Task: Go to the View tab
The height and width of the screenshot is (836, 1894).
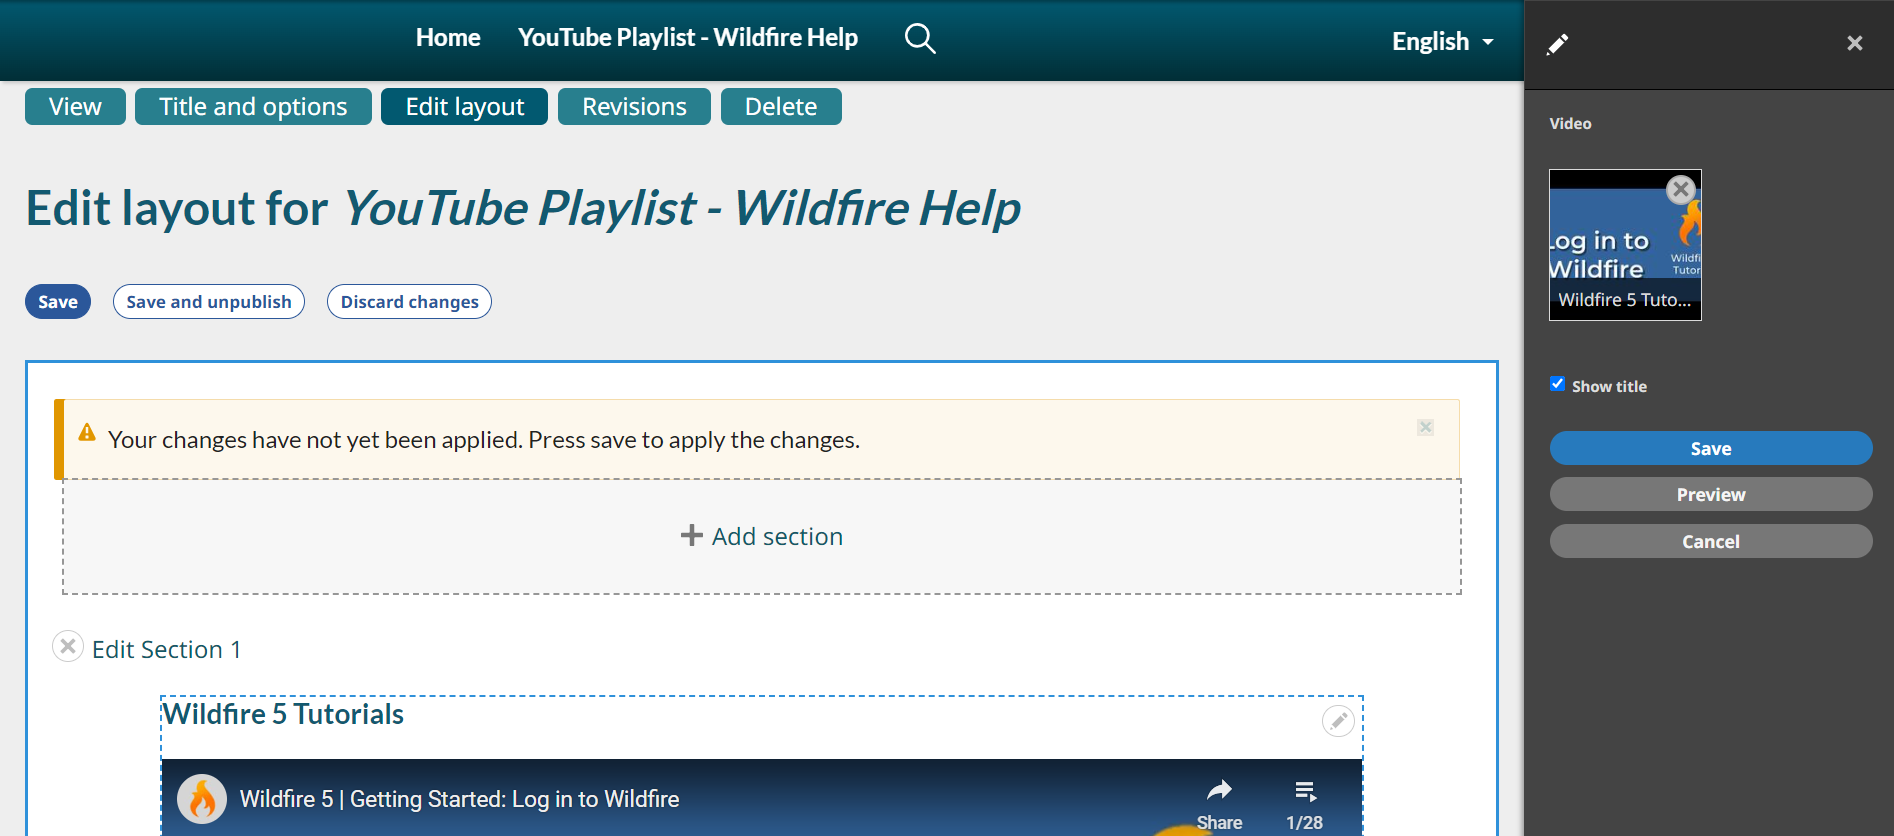Action: (75, 107)
